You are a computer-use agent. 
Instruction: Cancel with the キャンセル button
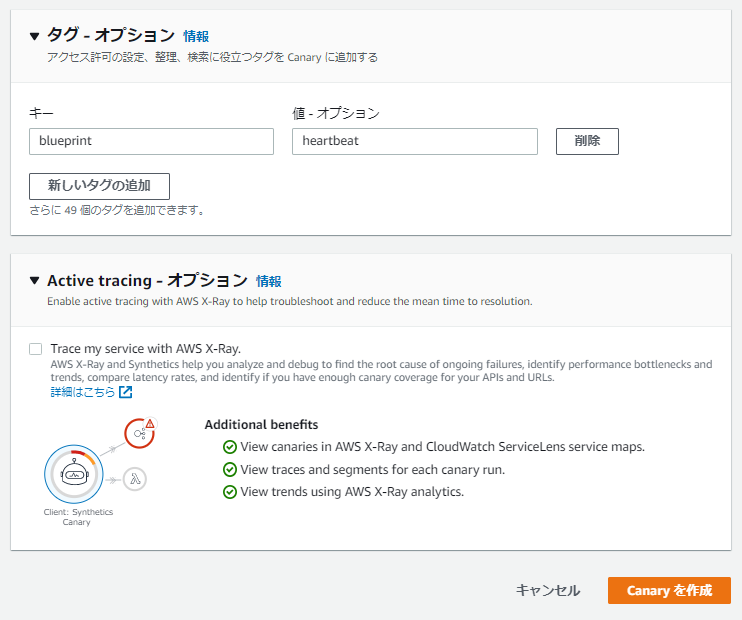click(x=548, y=590)
